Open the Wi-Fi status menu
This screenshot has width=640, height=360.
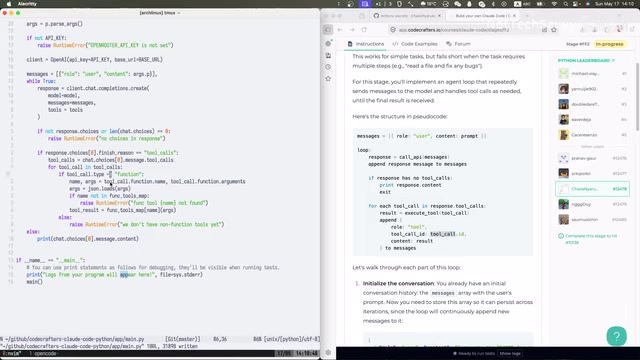554,4
